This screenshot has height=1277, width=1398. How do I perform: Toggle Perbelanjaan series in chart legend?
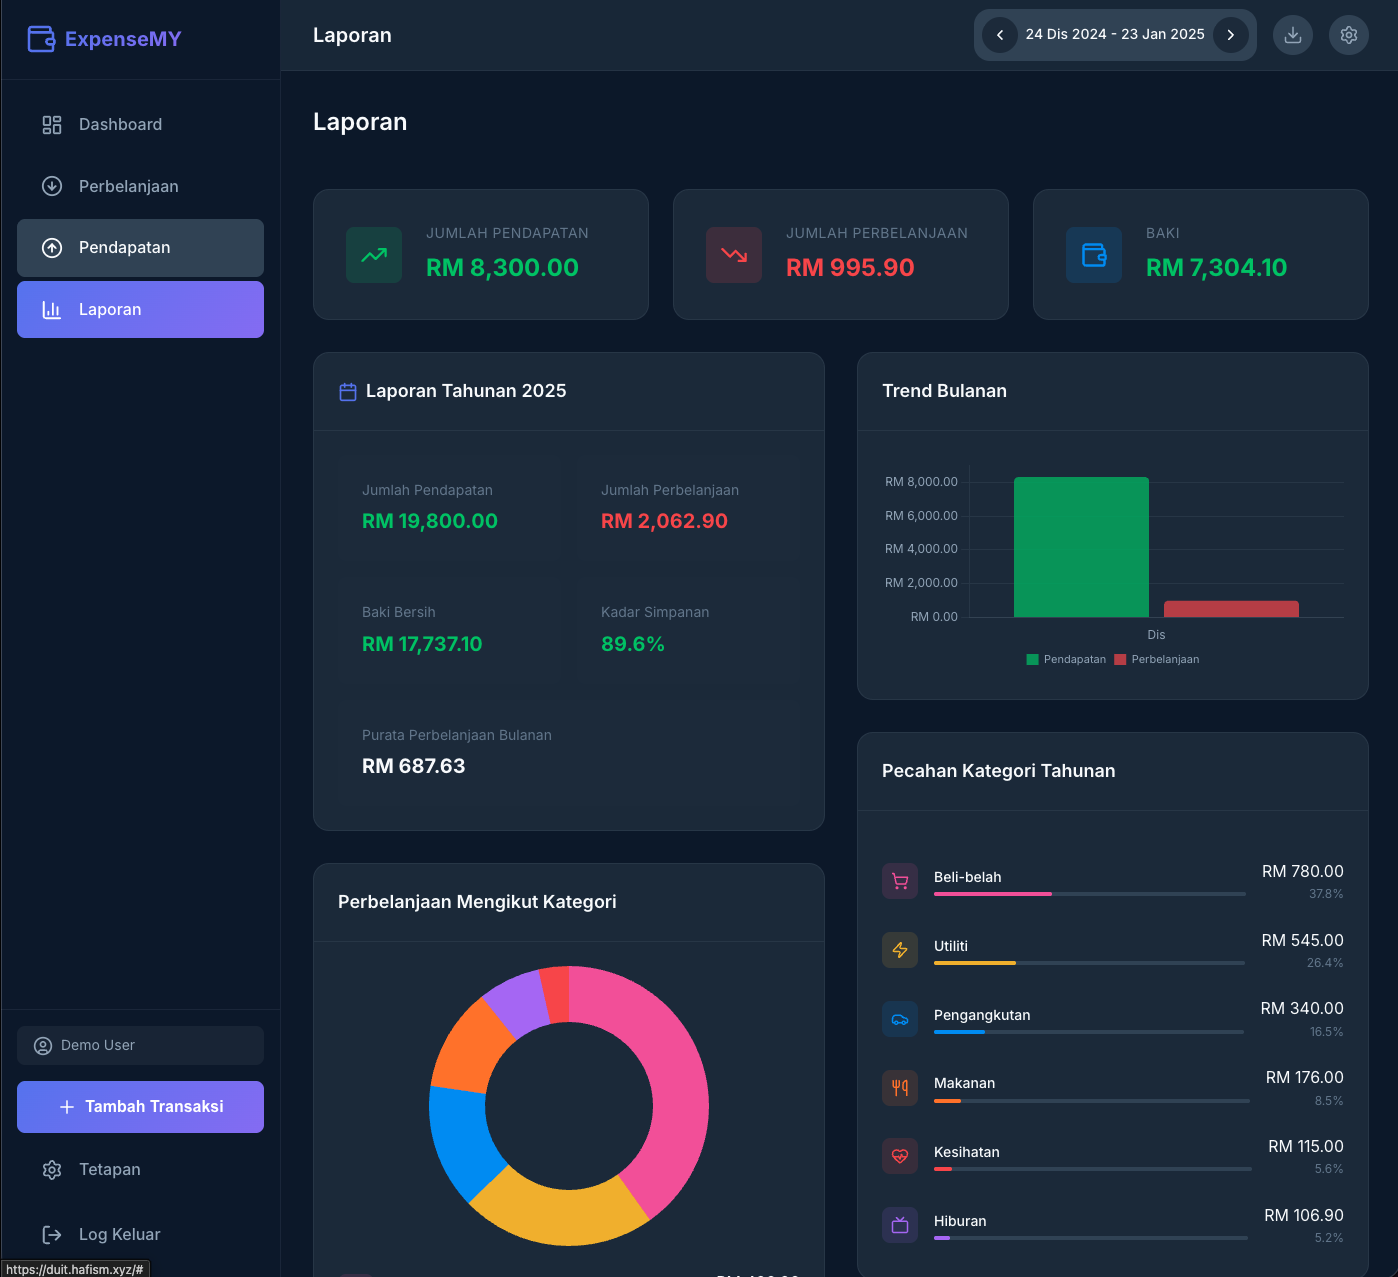pyautogui.click(x=1157, y=660)
